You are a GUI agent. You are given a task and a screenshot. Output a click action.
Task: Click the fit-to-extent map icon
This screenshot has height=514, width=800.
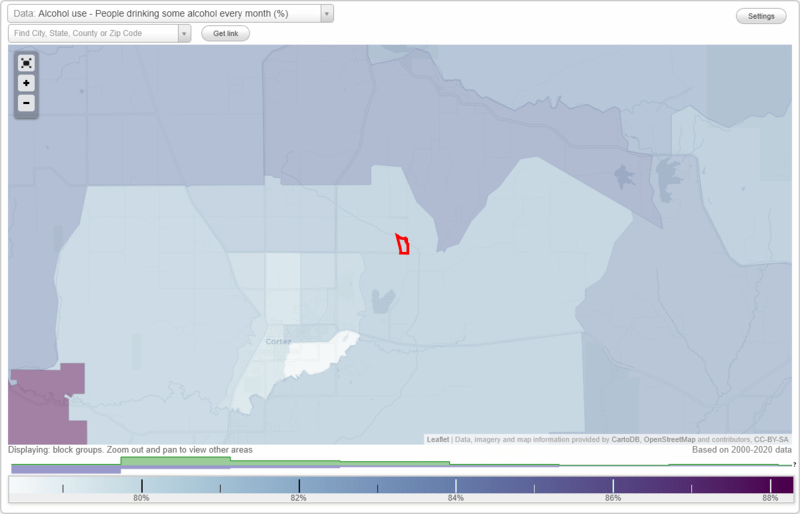coord(27,63)
